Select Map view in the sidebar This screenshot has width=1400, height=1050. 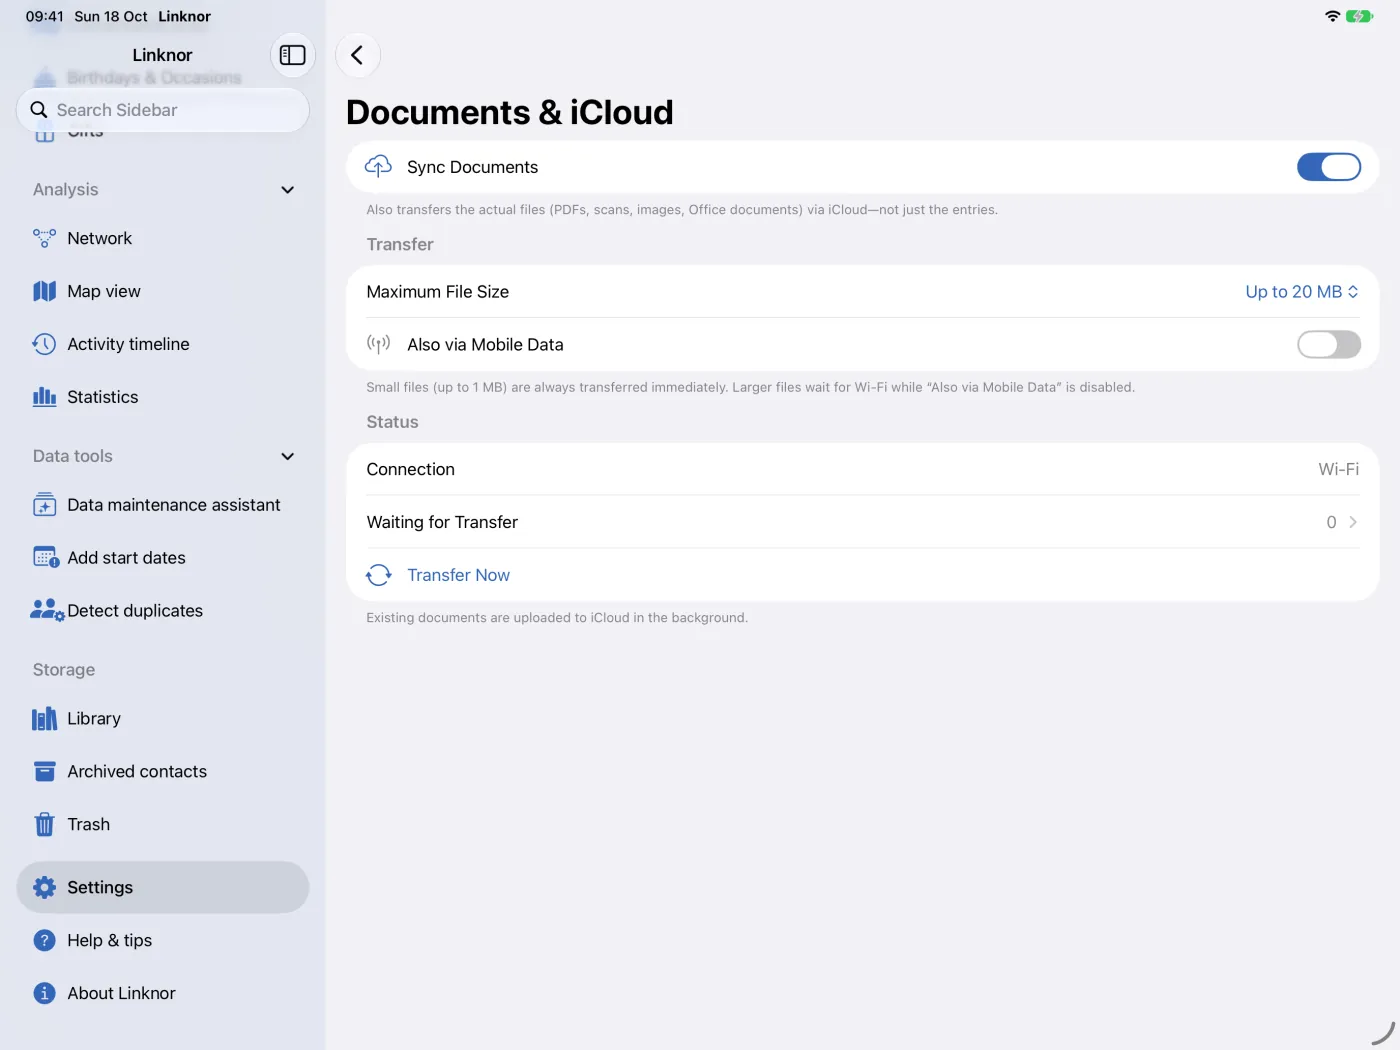[163, 291]
